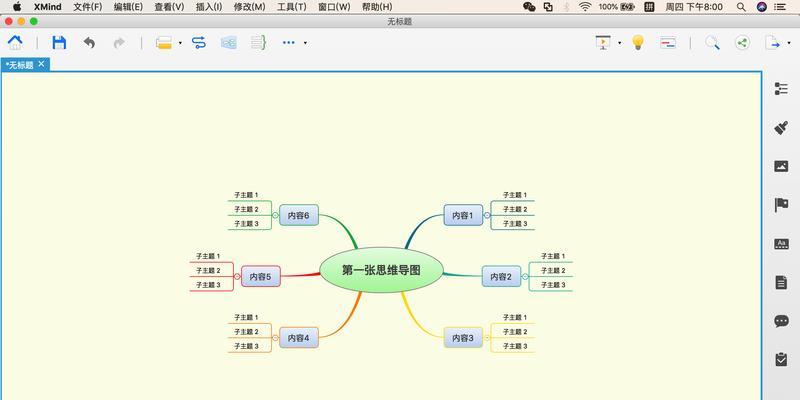Open the 编辑(E) menu
The width and height of the screenshot is (800, 400).
point(128,7)
